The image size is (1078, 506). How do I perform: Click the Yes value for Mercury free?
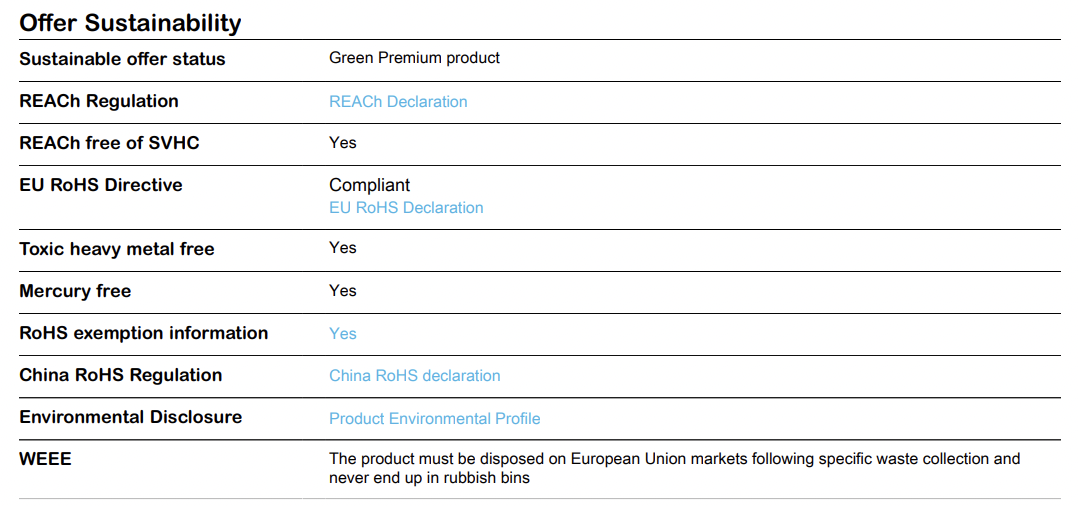click(x=342, y=290)
